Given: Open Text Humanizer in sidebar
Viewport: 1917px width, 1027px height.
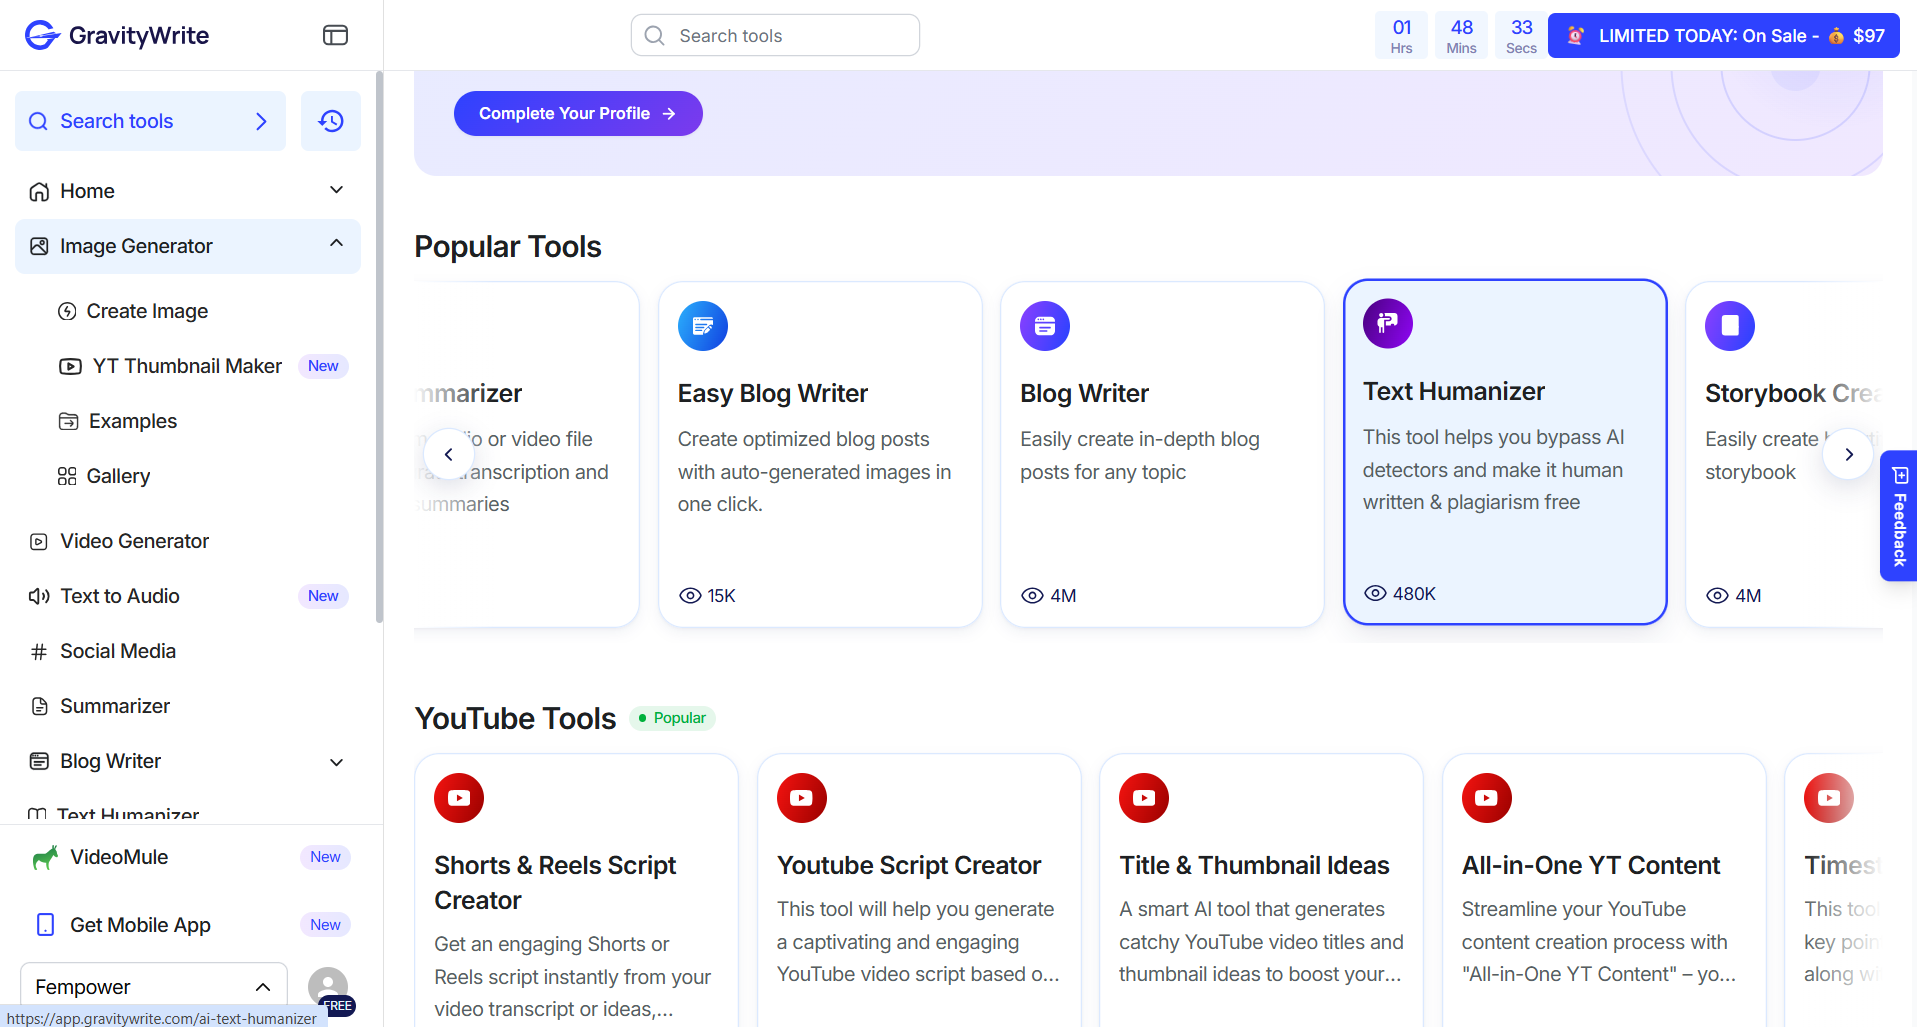Looking at the screenshot, I should point(128,814).
